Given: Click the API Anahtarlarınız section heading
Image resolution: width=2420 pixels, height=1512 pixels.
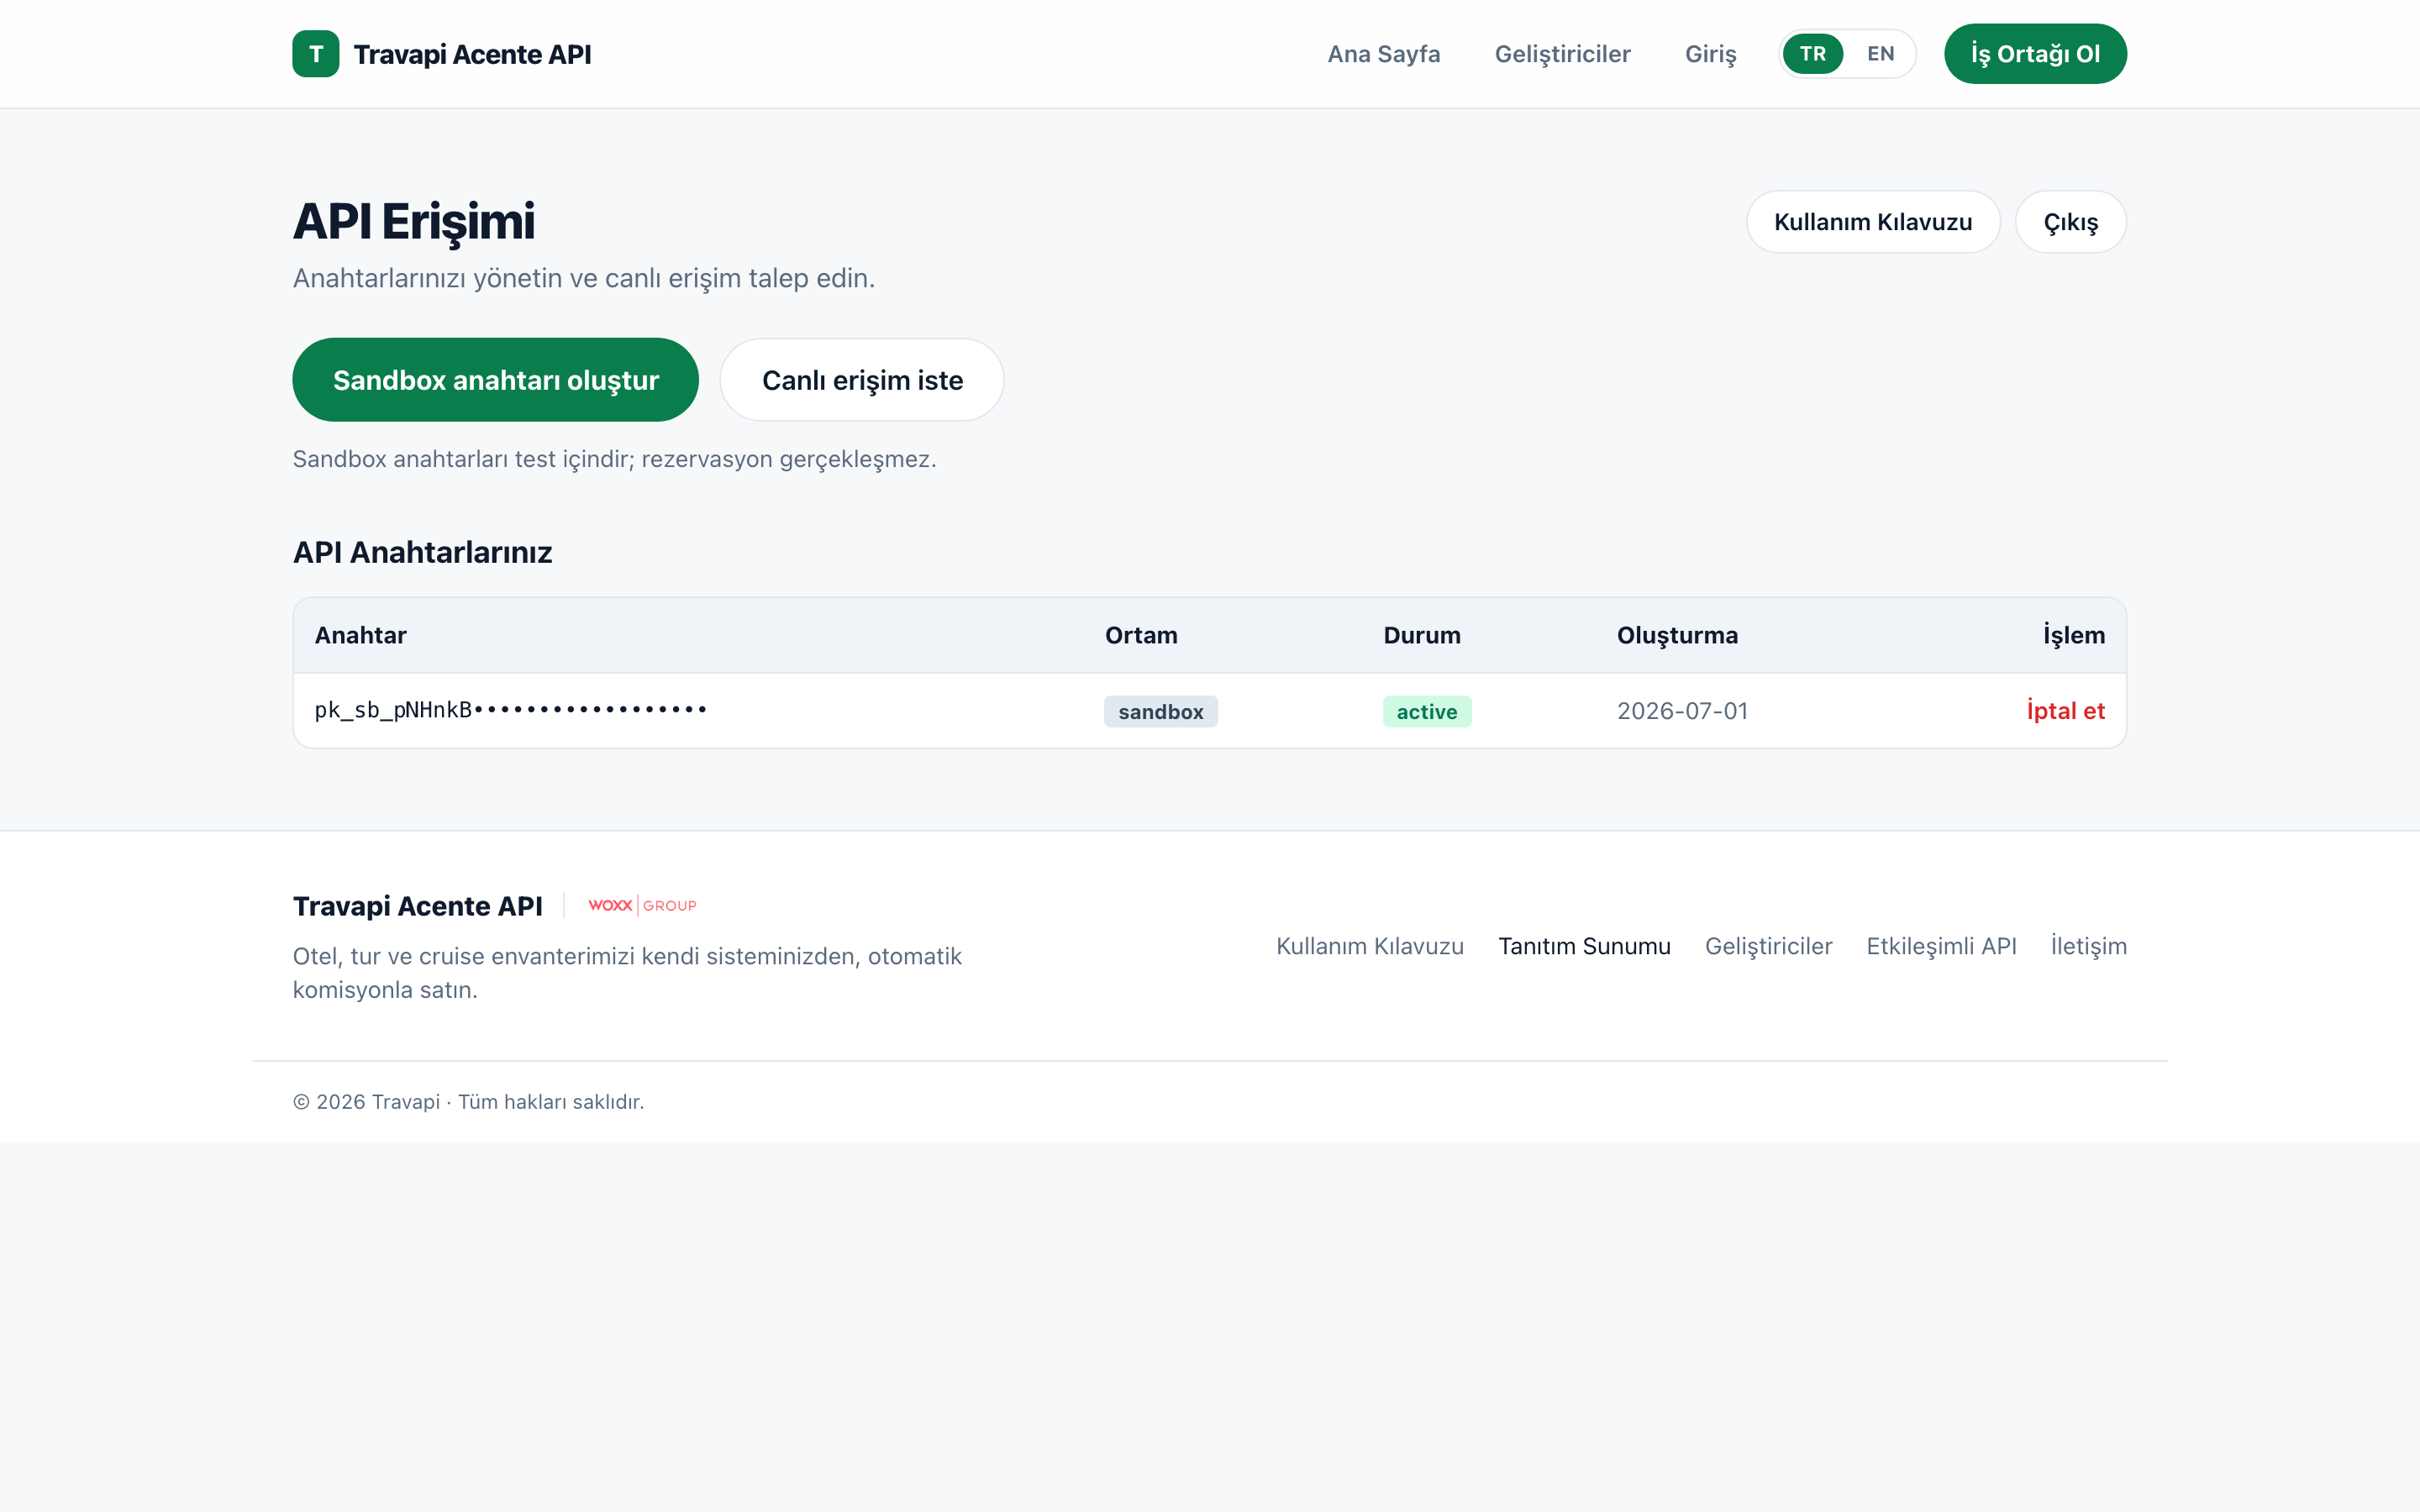Looking at the screenshot, I should tap(422, 552).
